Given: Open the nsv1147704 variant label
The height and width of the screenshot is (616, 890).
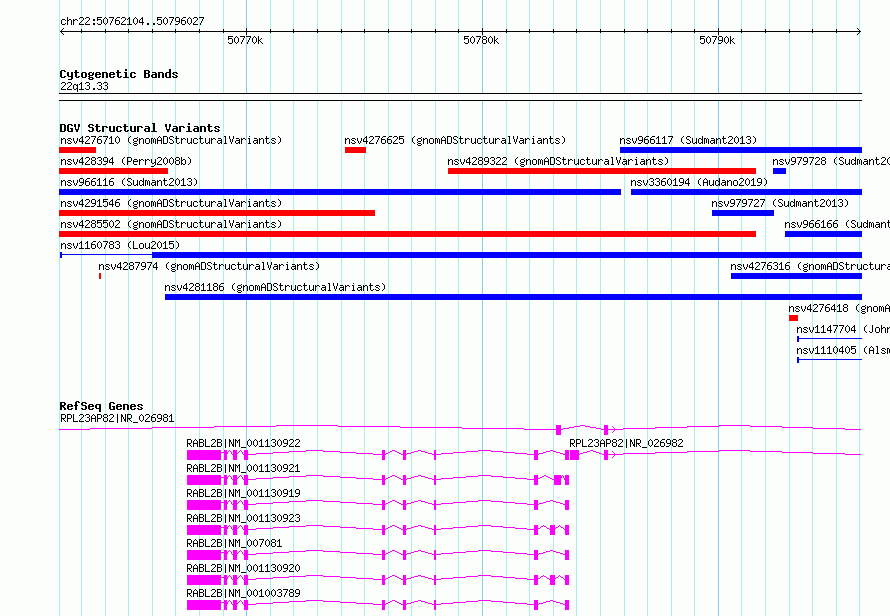Looking at the screenshot, I should [x=843, y=329].
